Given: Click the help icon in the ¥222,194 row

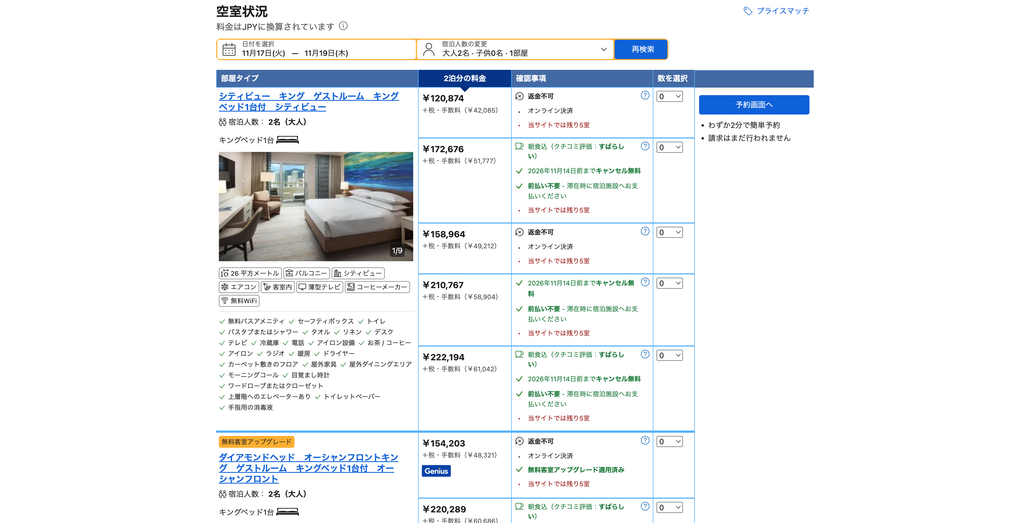Looking at the screenshot, I should pyautogui.click(x=645, y=354).
